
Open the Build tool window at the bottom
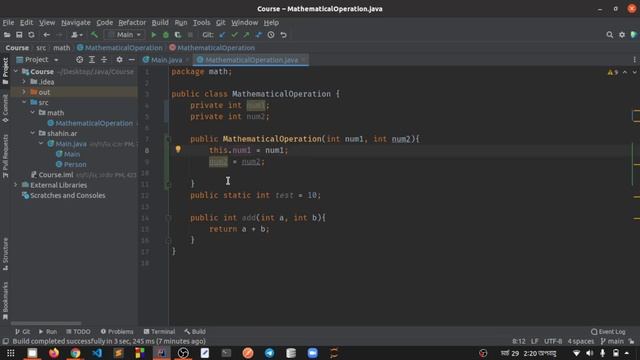195,332
